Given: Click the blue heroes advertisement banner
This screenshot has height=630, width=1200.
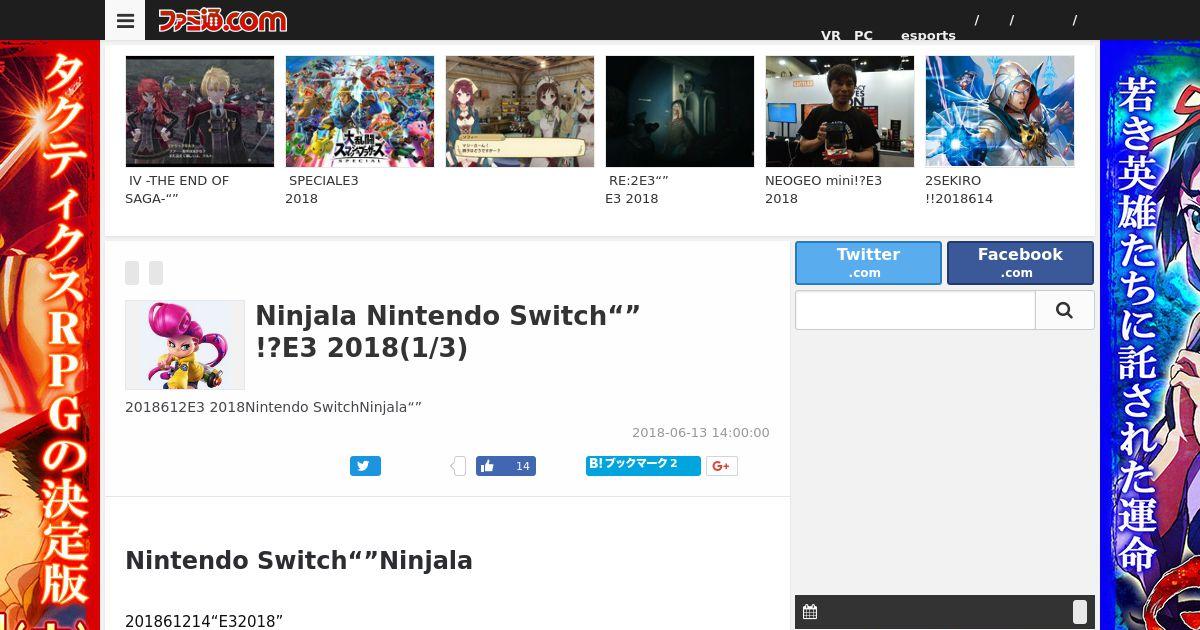Looking at the screenshot, I should [x=1150, y=335].
